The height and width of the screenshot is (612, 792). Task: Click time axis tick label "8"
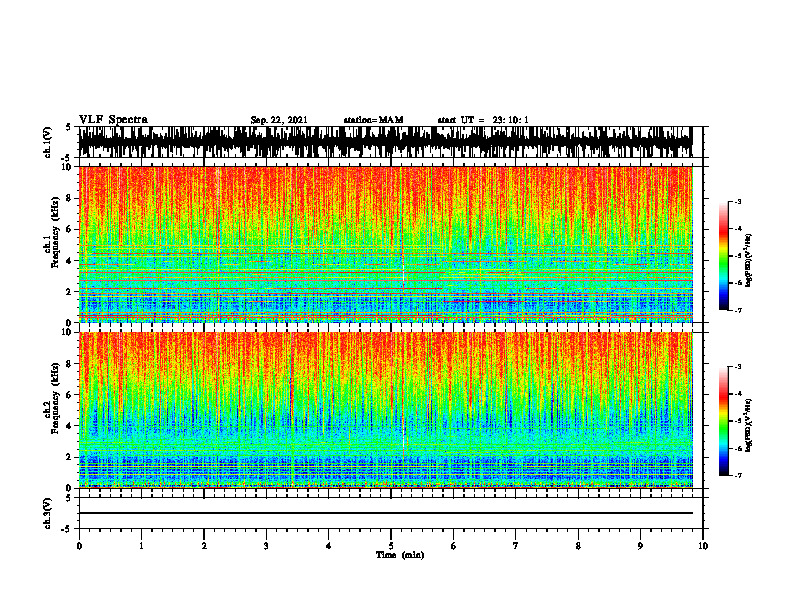578,546
